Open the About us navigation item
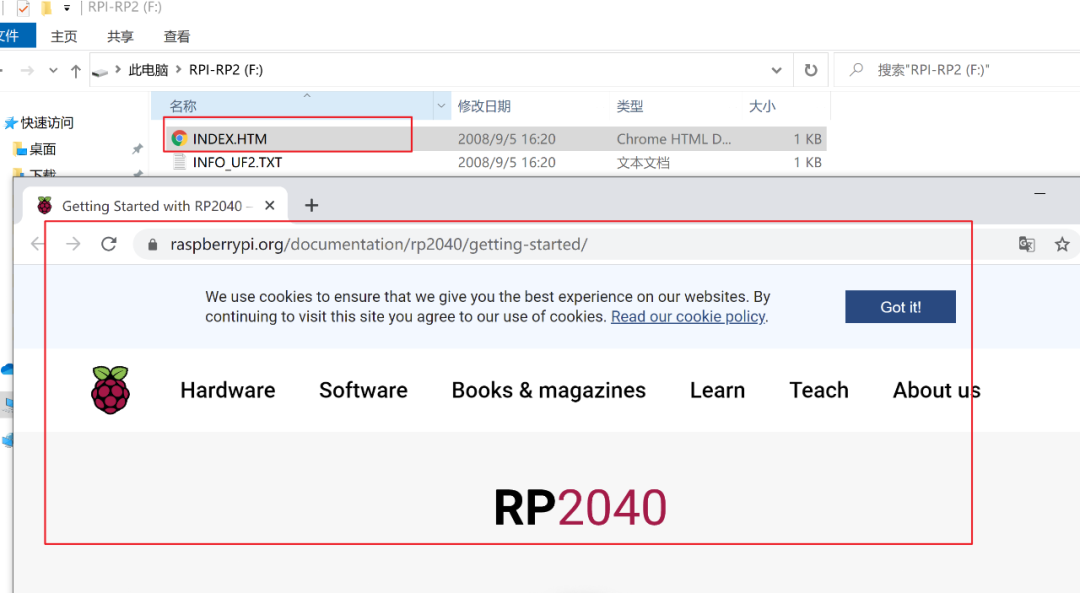1080x593 pixels. (x=937, y=390)
